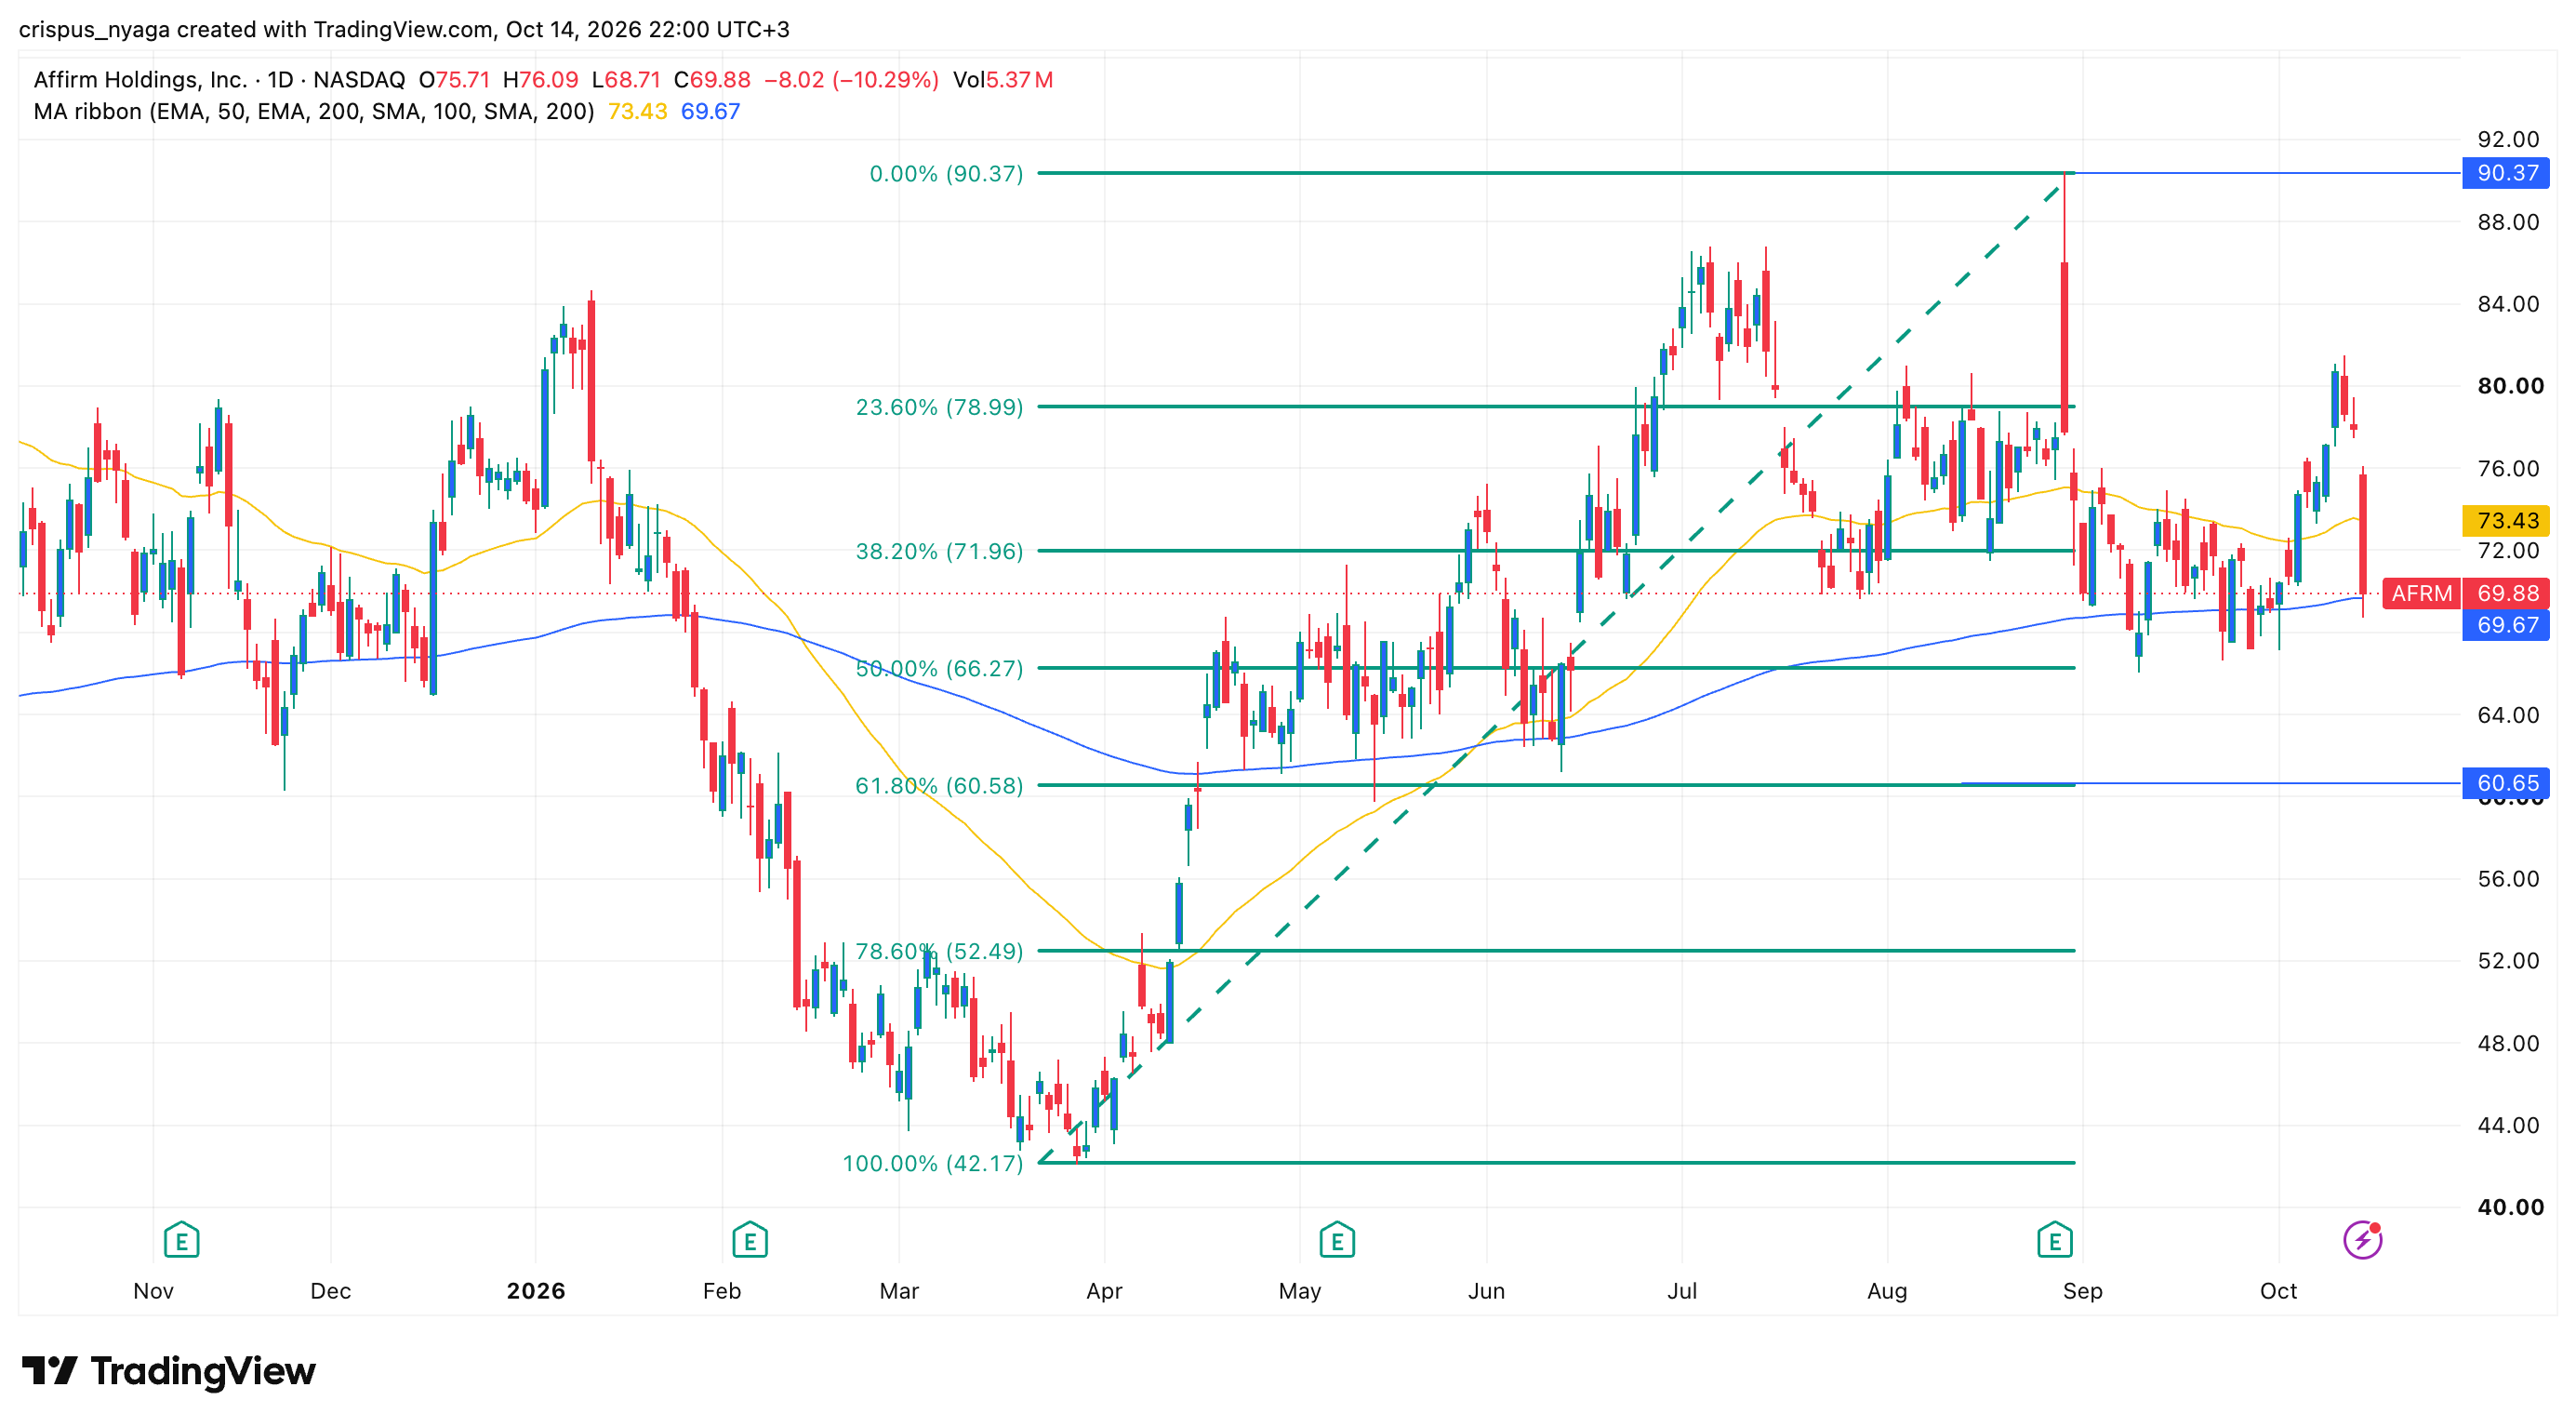Click the 61.80% (60.58) Fibonacci label
The height and width of the screenshot is (1427, 2576).
pyautogui.click(x=939, y=786)
